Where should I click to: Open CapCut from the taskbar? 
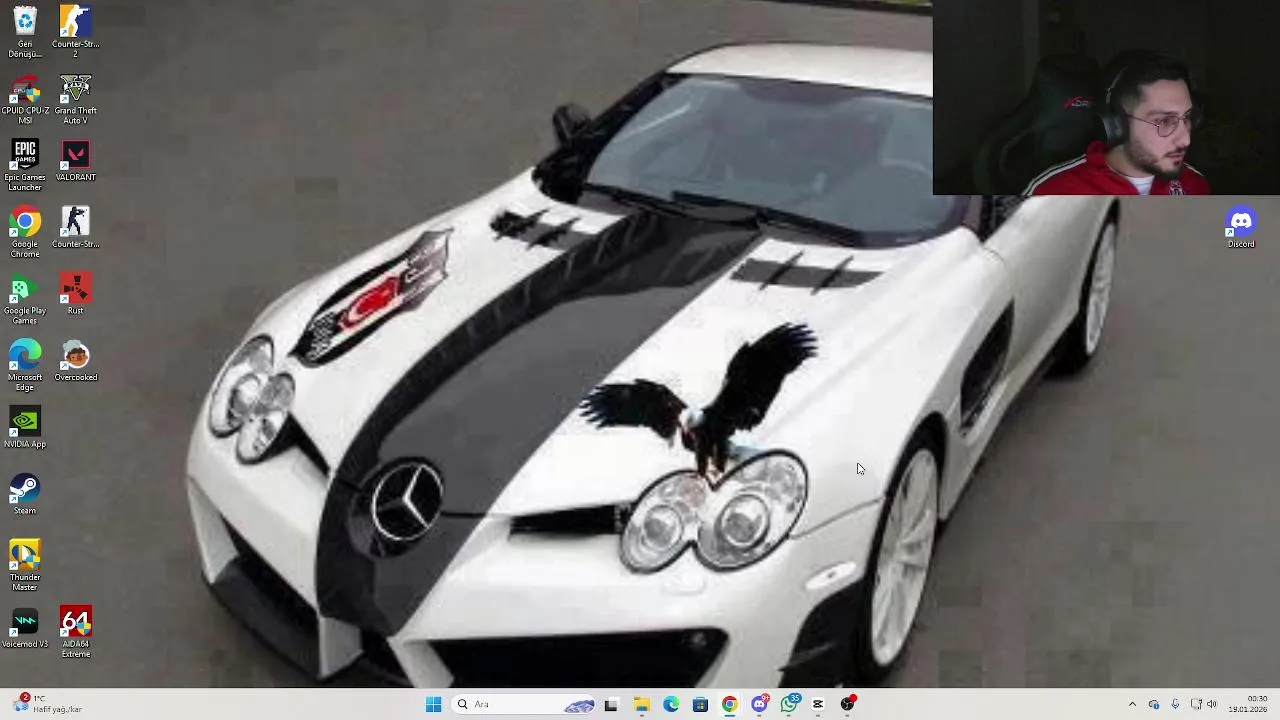(x=818, y=704)
